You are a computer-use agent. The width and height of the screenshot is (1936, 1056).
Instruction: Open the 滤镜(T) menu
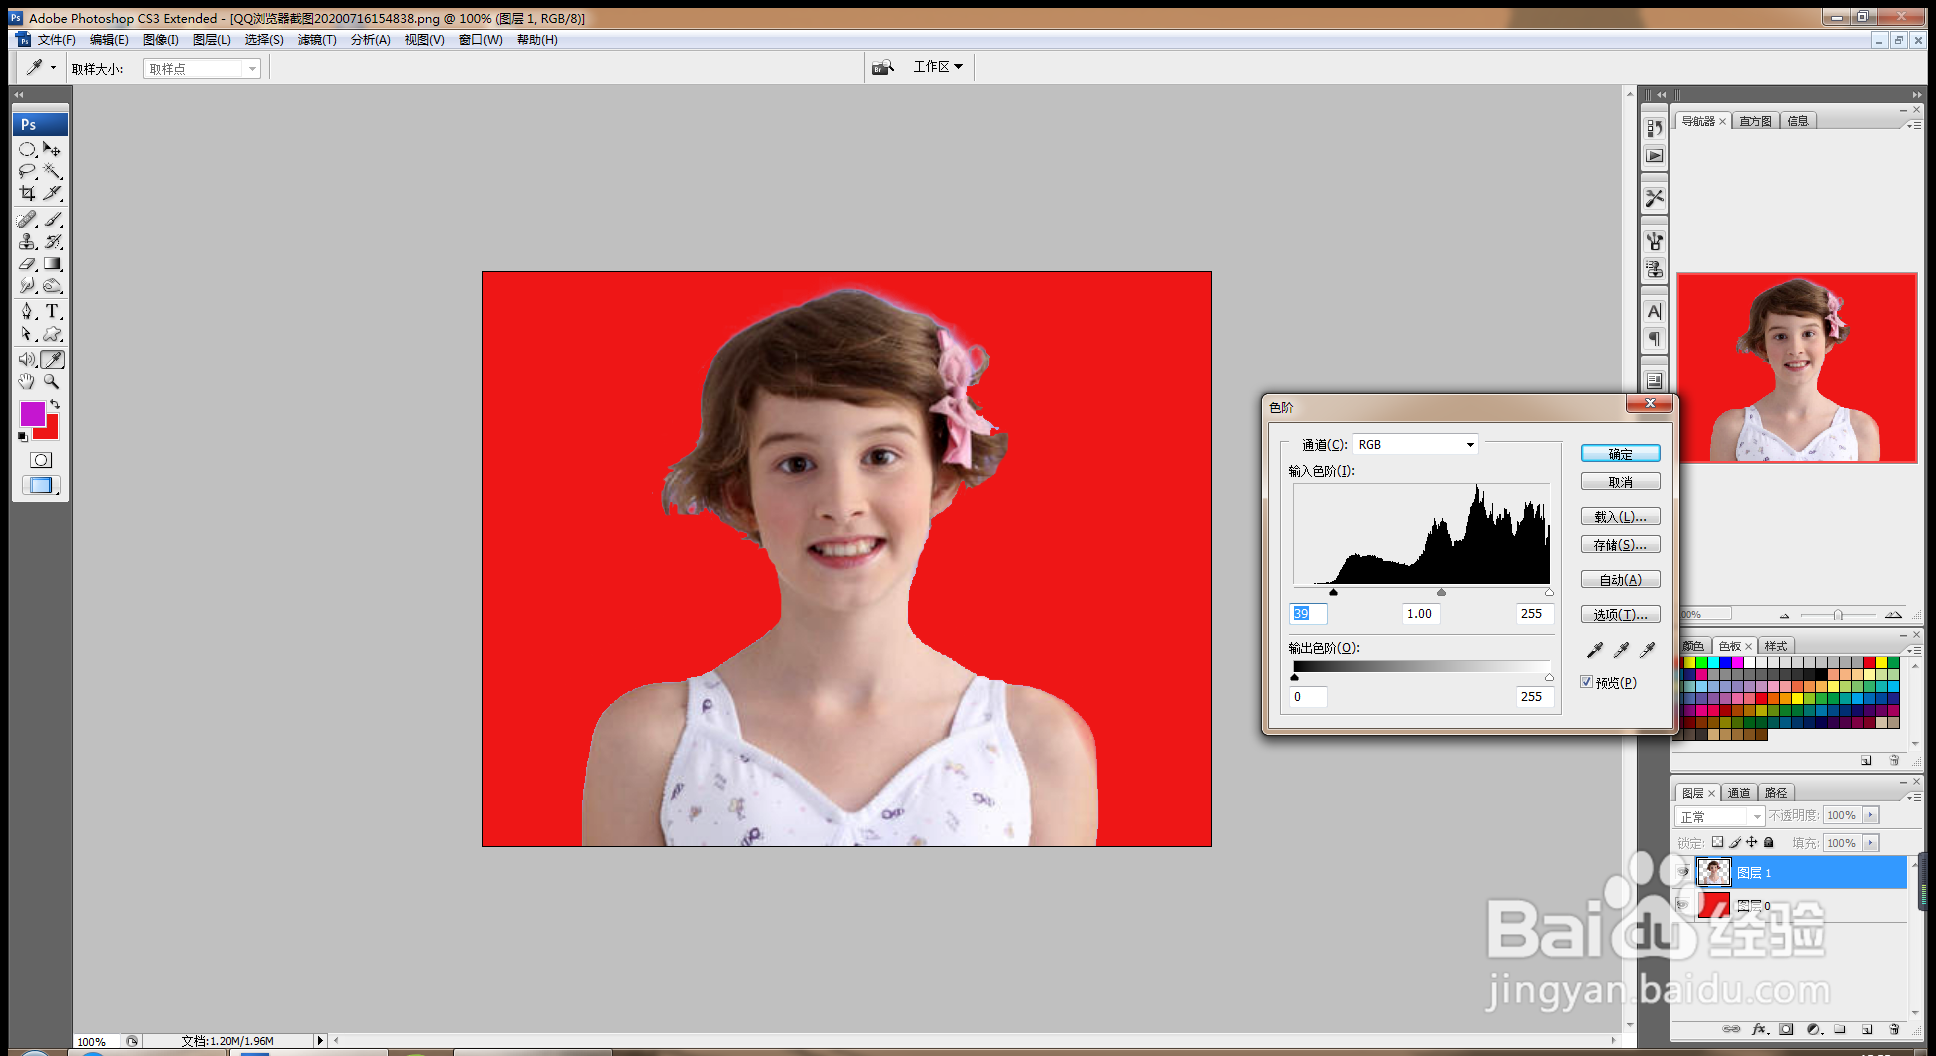coord(317,40)
